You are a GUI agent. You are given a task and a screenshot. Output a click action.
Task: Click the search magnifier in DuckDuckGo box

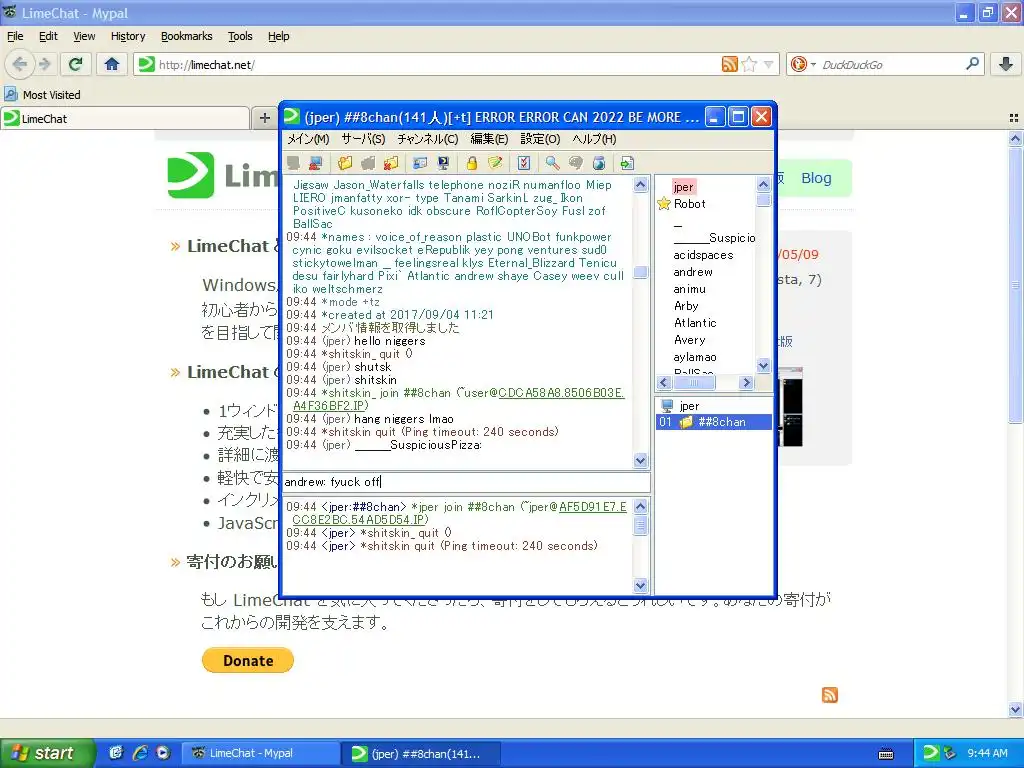click(972, 64)
